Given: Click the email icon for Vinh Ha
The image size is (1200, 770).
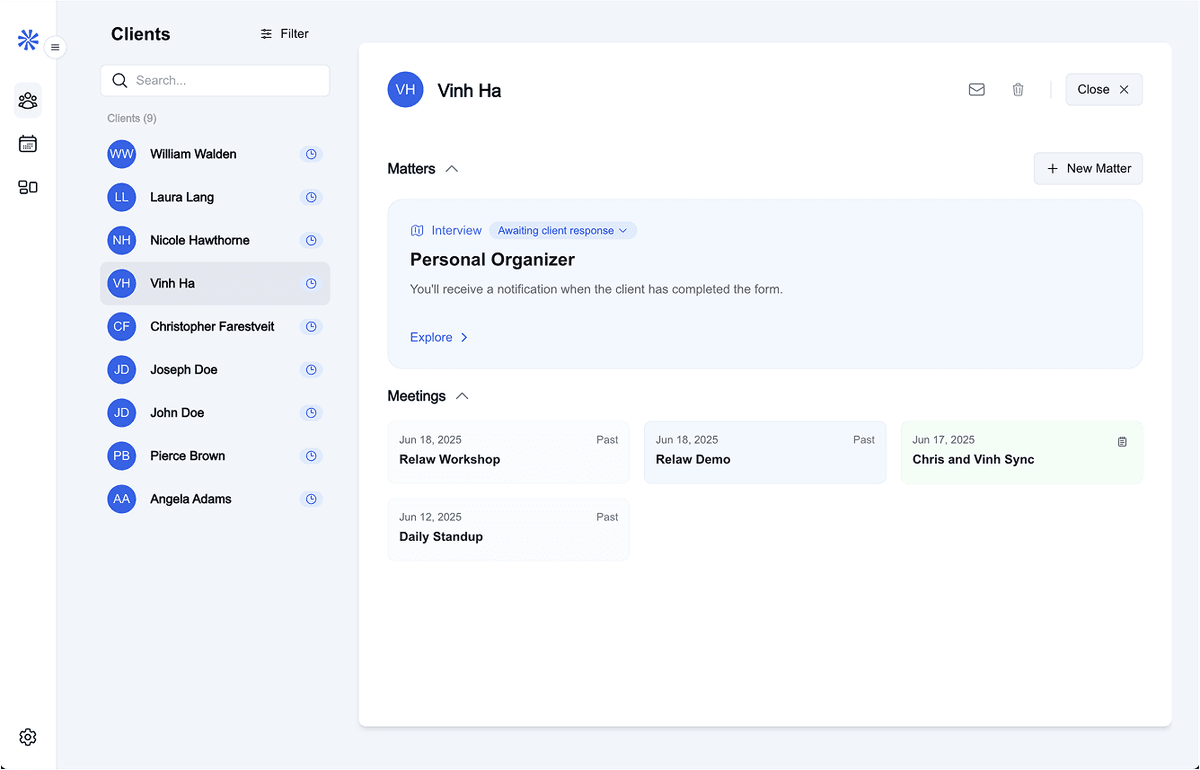Looking at the screenshot, I should pyautogui.click(x=977, y=90).
